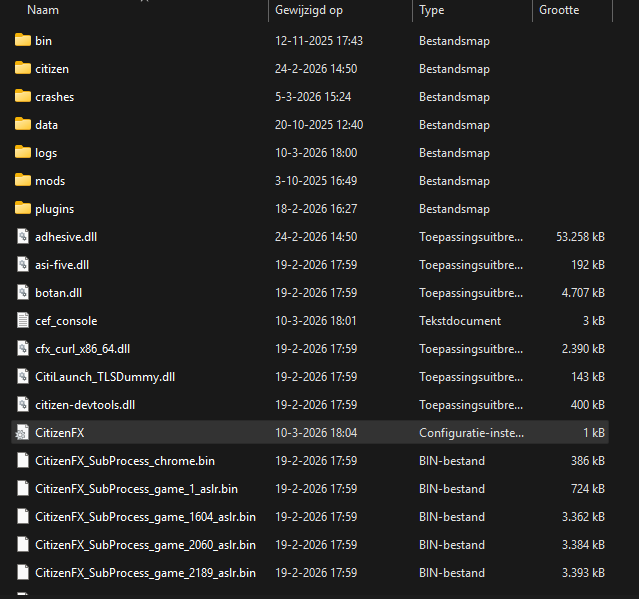Select the CitizenFX_SubProcess_game_1_aslr.bin file name
The width and height of the screenshot is (639, 599).
tap(137, 489)
